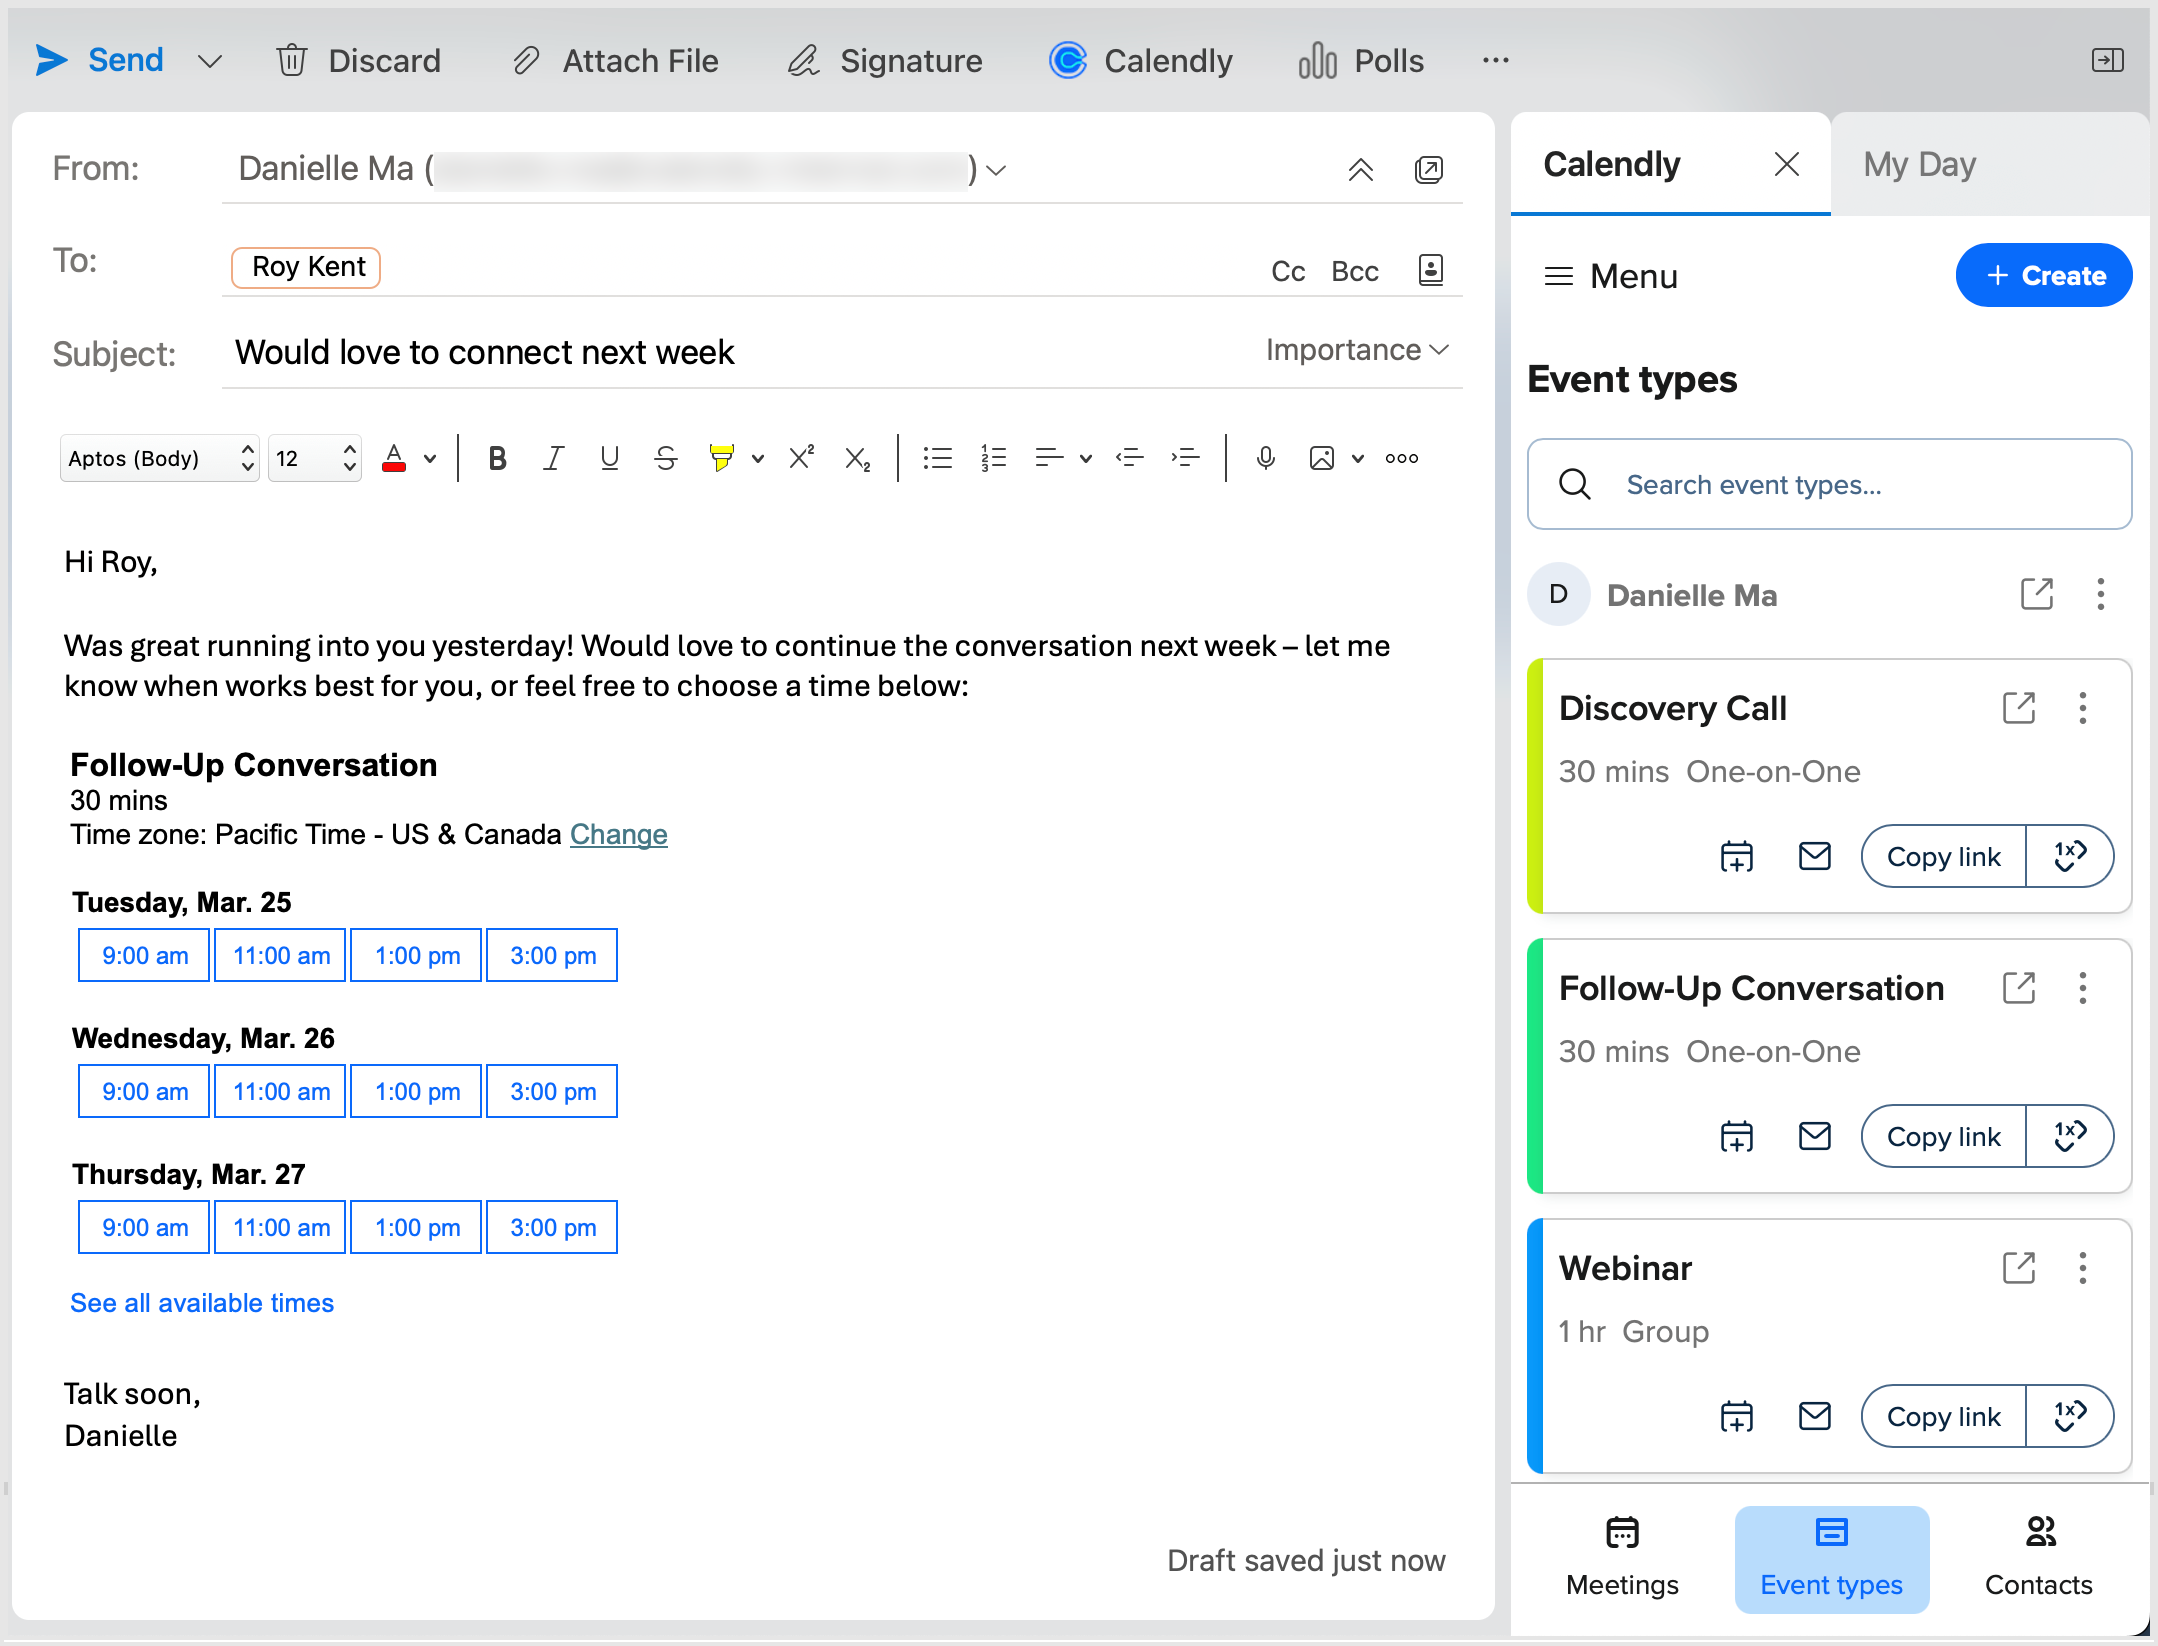Click See all available times link

(x=202, y=1303)
